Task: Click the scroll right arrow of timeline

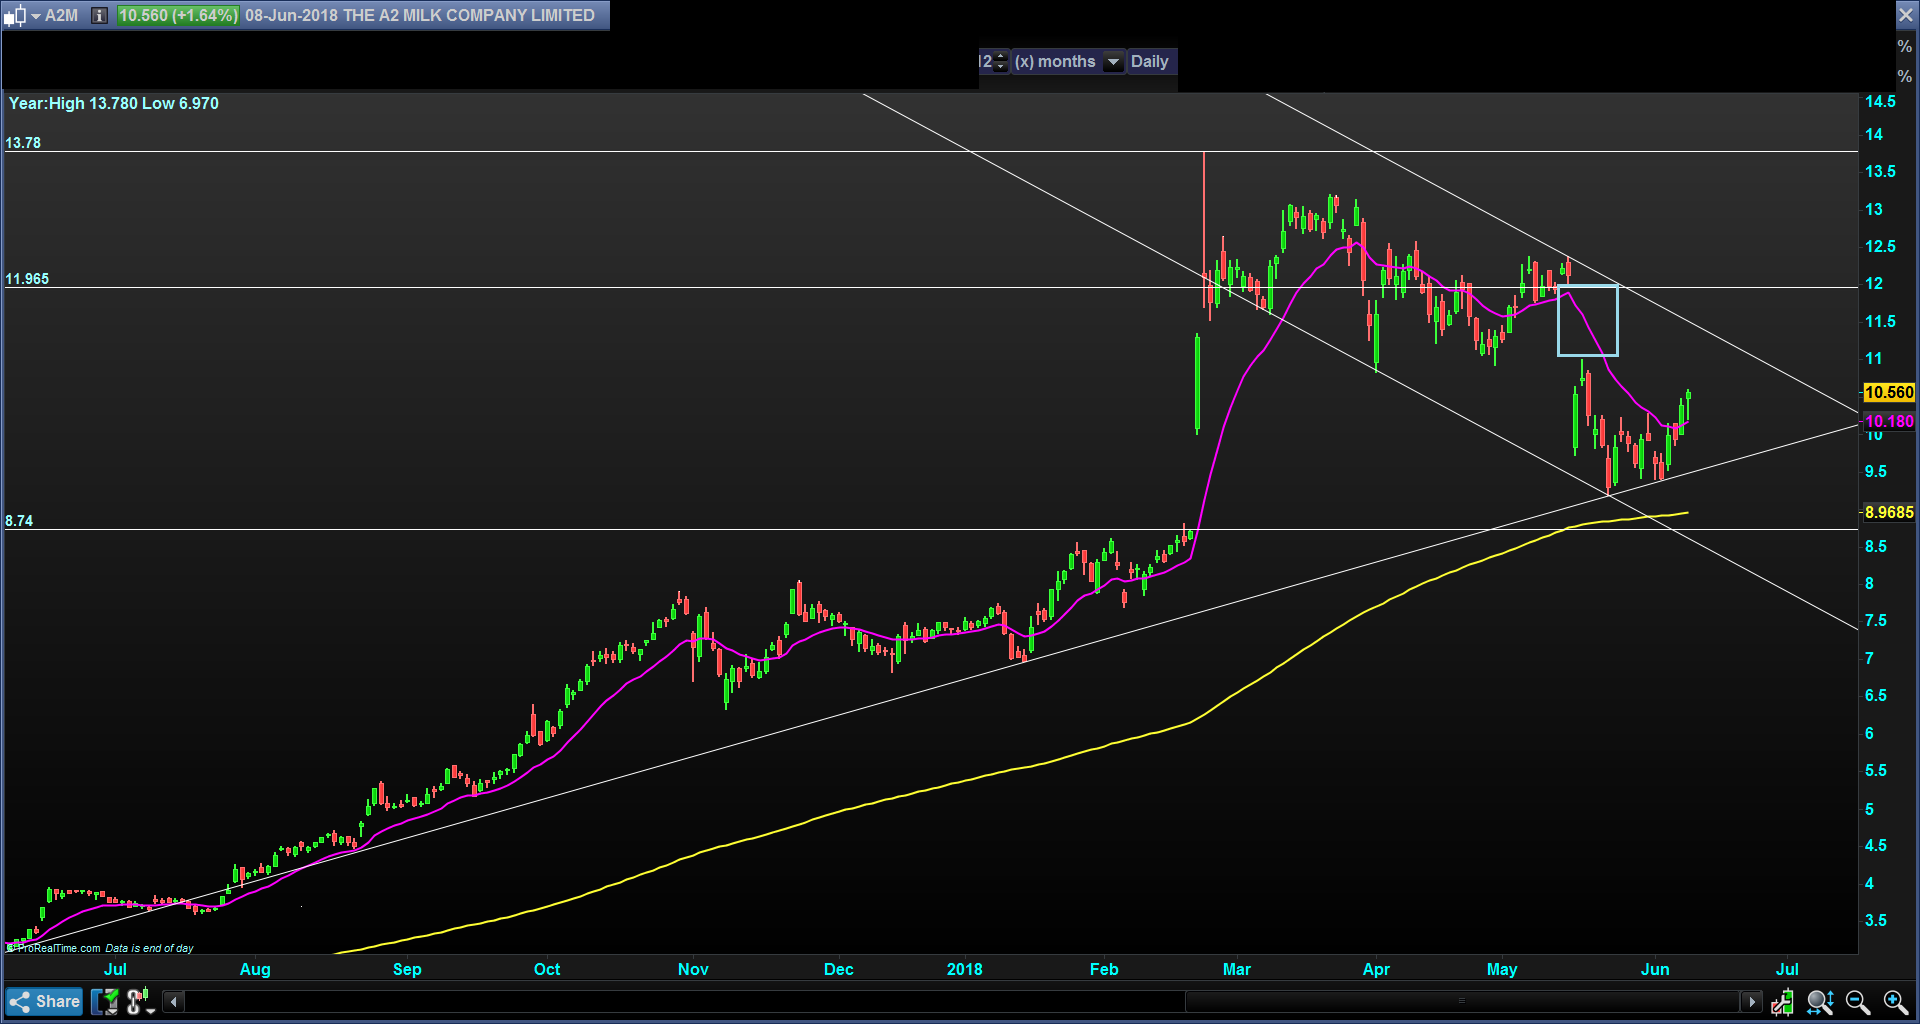Action: tap(1751, 1001)
